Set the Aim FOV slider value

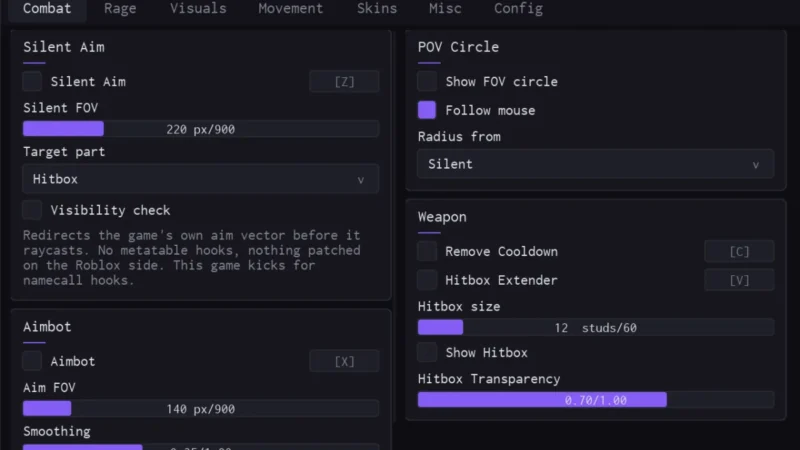coord(201,409)
